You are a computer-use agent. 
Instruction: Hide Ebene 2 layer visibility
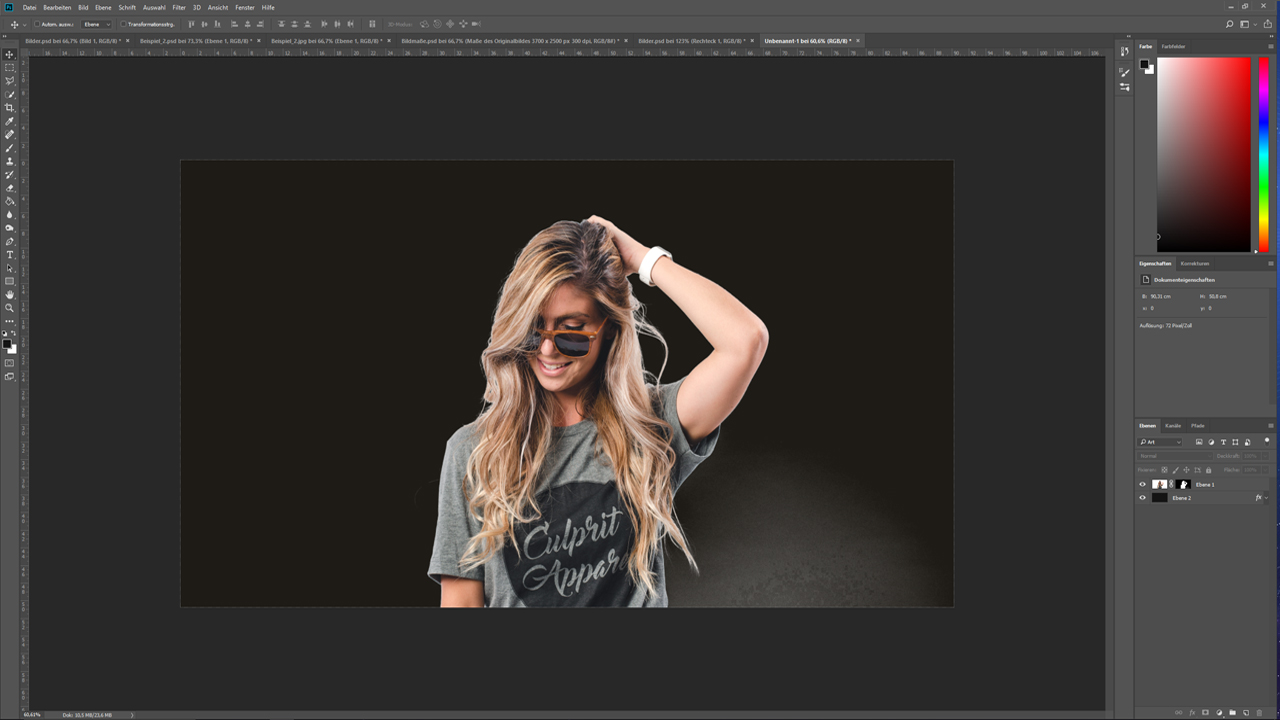coord(1143,498)
